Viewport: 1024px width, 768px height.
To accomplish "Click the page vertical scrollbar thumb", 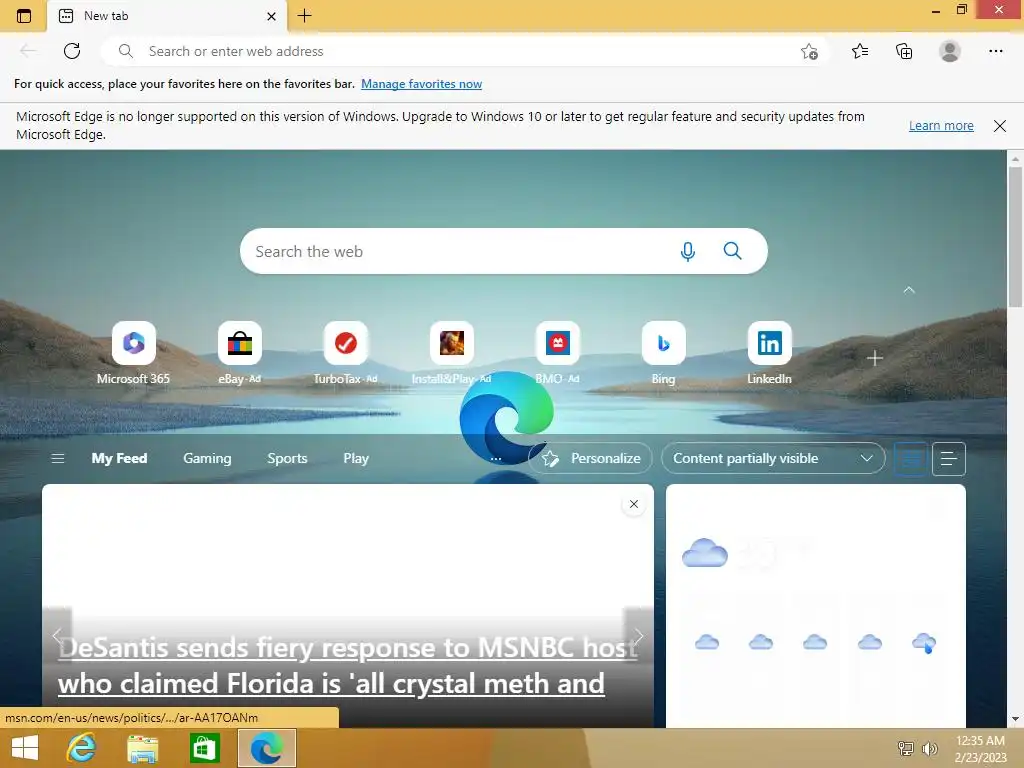I will pos(1015,236).
